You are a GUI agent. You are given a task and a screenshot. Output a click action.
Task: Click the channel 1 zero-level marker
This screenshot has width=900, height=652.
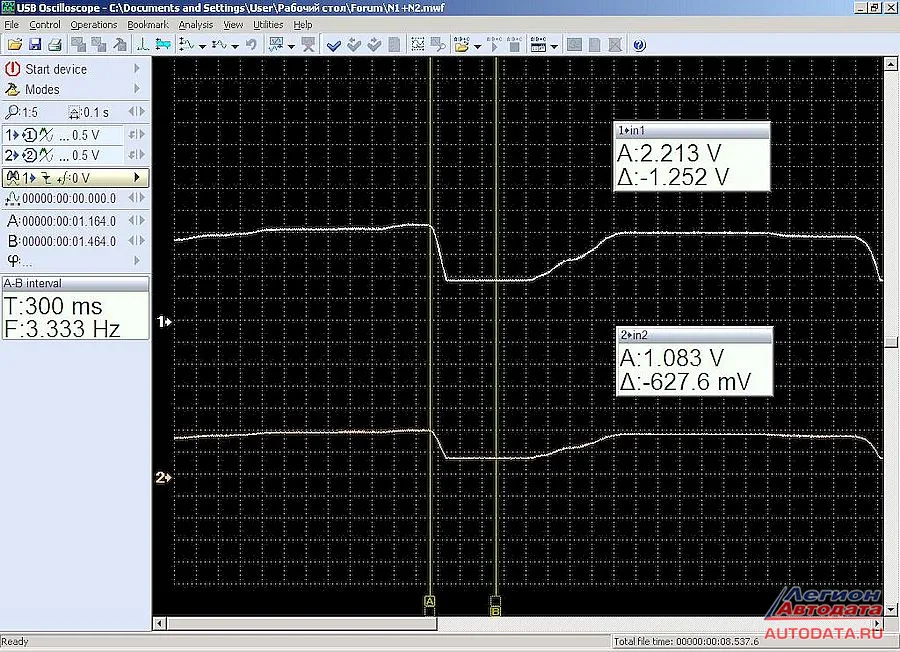164,322
